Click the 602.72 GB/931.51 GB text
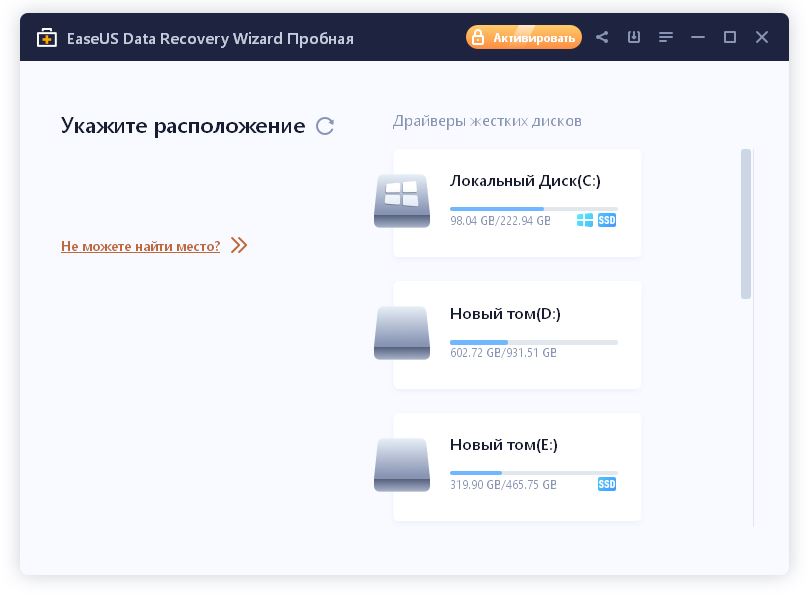The height and width of the screenshot is (607, 811). click(503, 353)
